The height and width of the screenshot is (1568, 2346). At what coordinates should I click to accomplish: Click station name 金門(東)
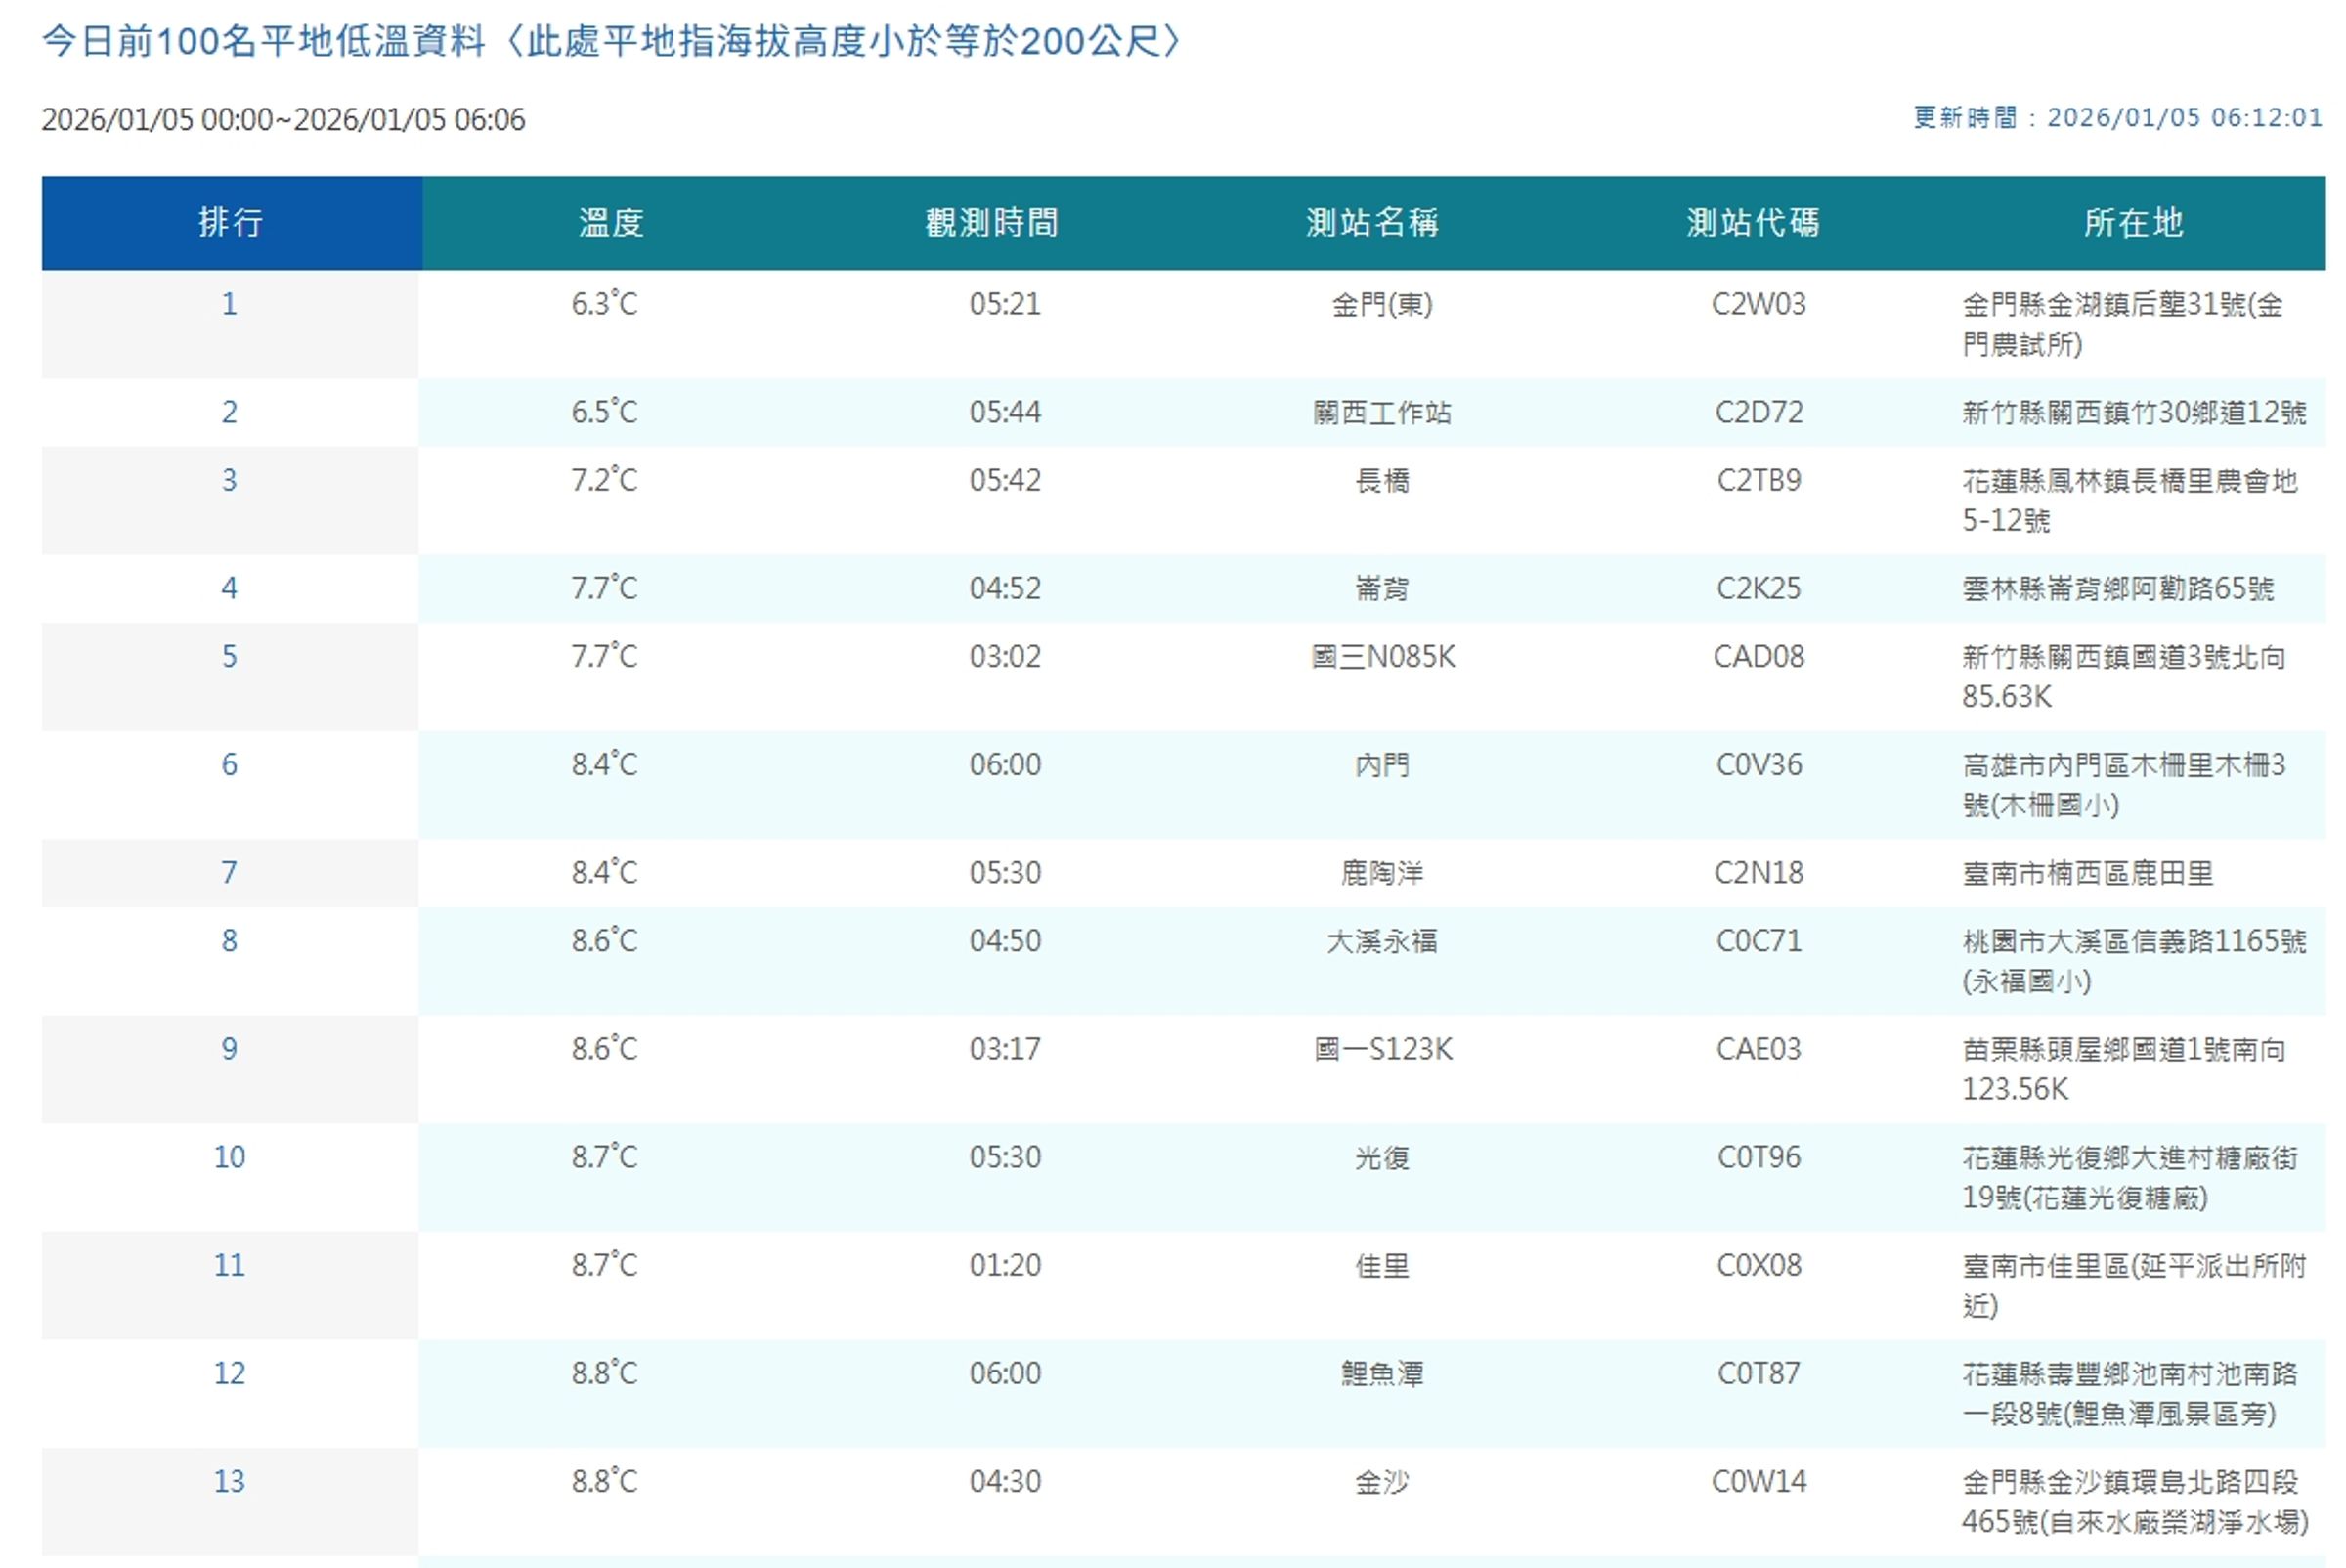click(x=1382, y=304)
